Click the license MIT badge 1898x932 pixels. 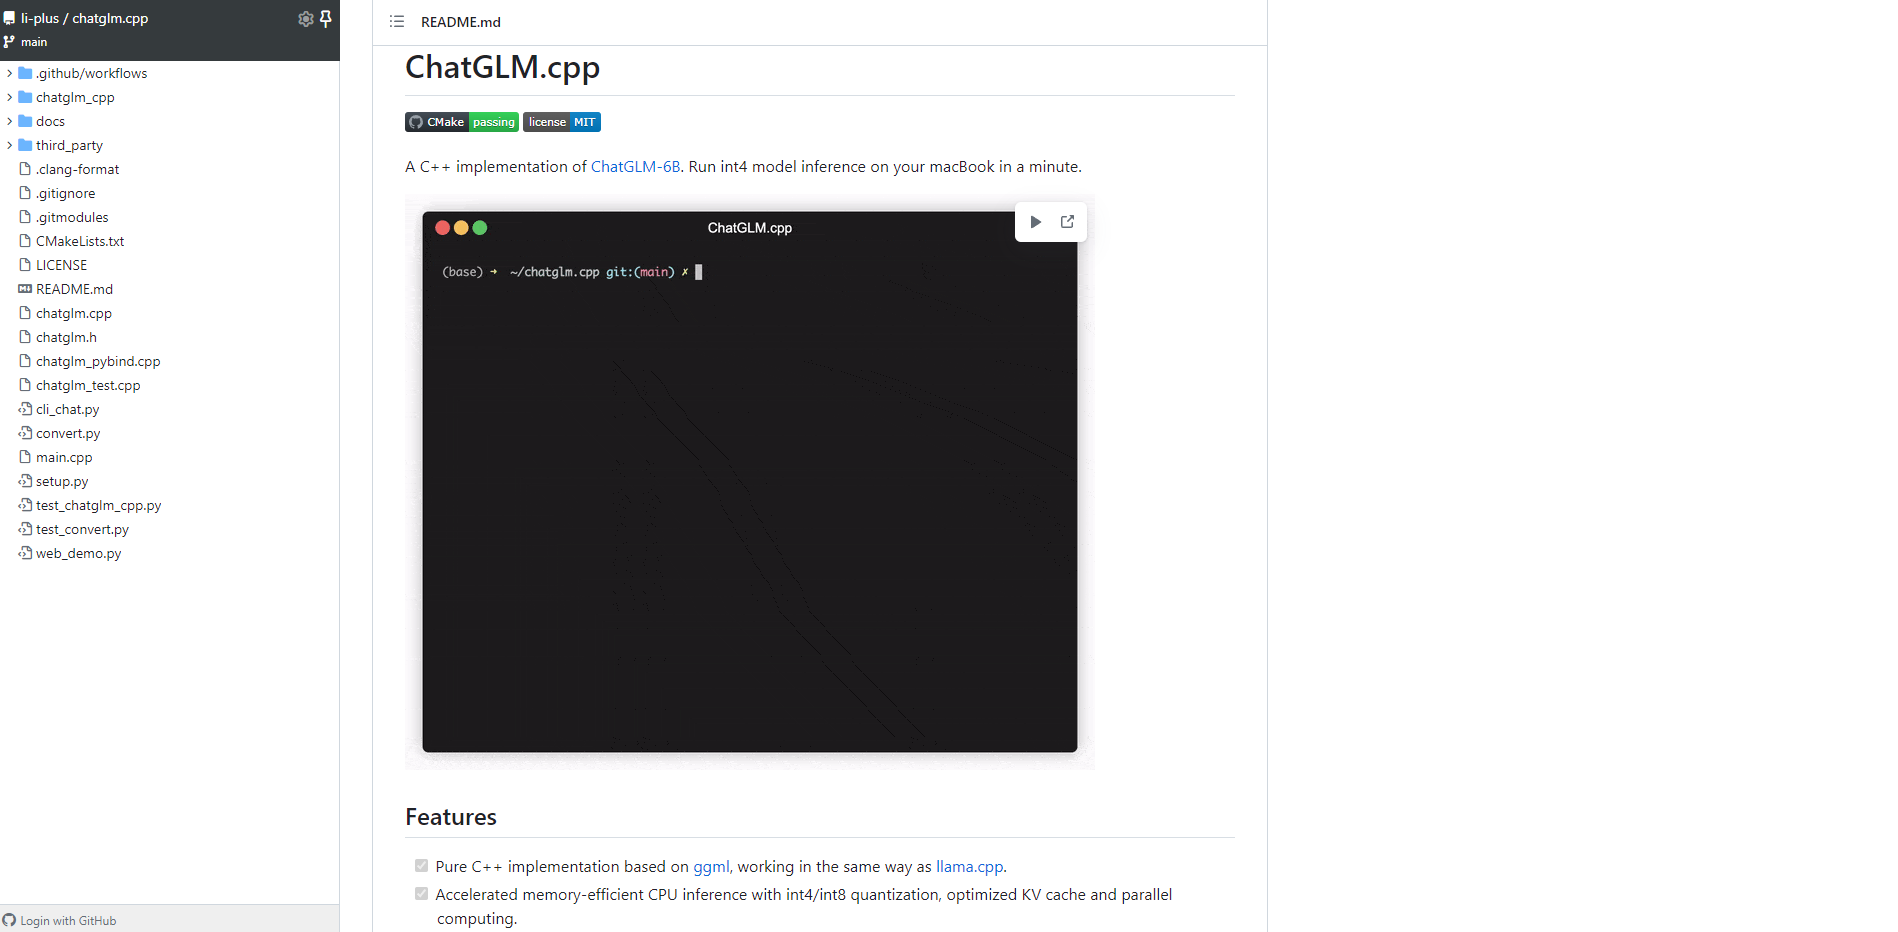562,122
